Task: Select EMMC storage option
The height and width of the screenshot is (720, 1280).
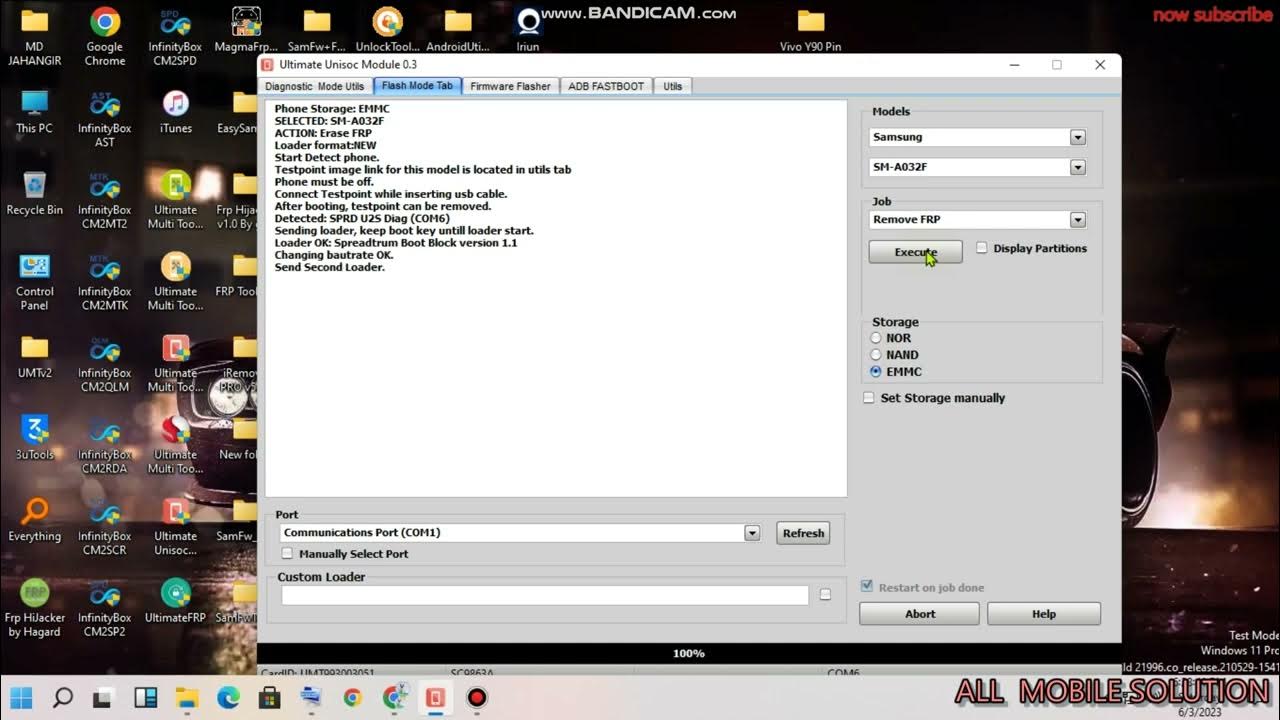Action: (x=876, y=371)
